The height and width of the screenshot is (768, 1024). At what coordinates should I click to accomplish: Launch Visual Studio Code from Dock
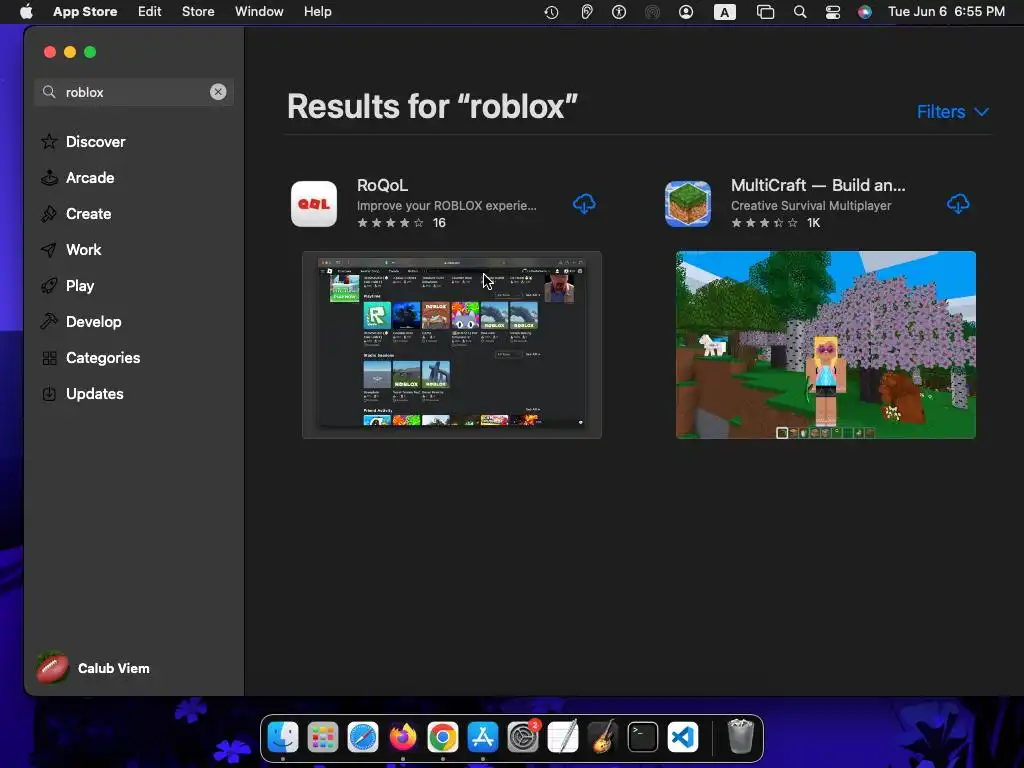click(x=683, y=737)
